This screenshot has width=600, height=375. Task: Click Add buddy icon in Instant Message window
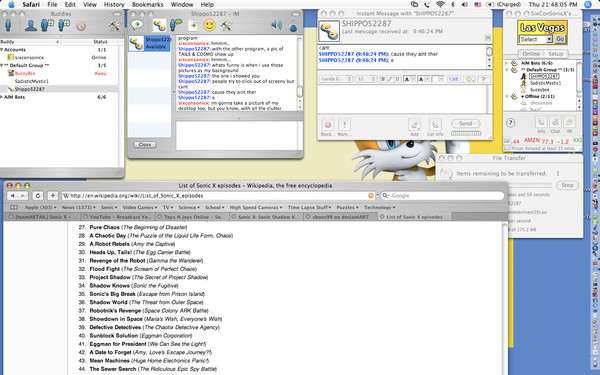tap(414, 125)
